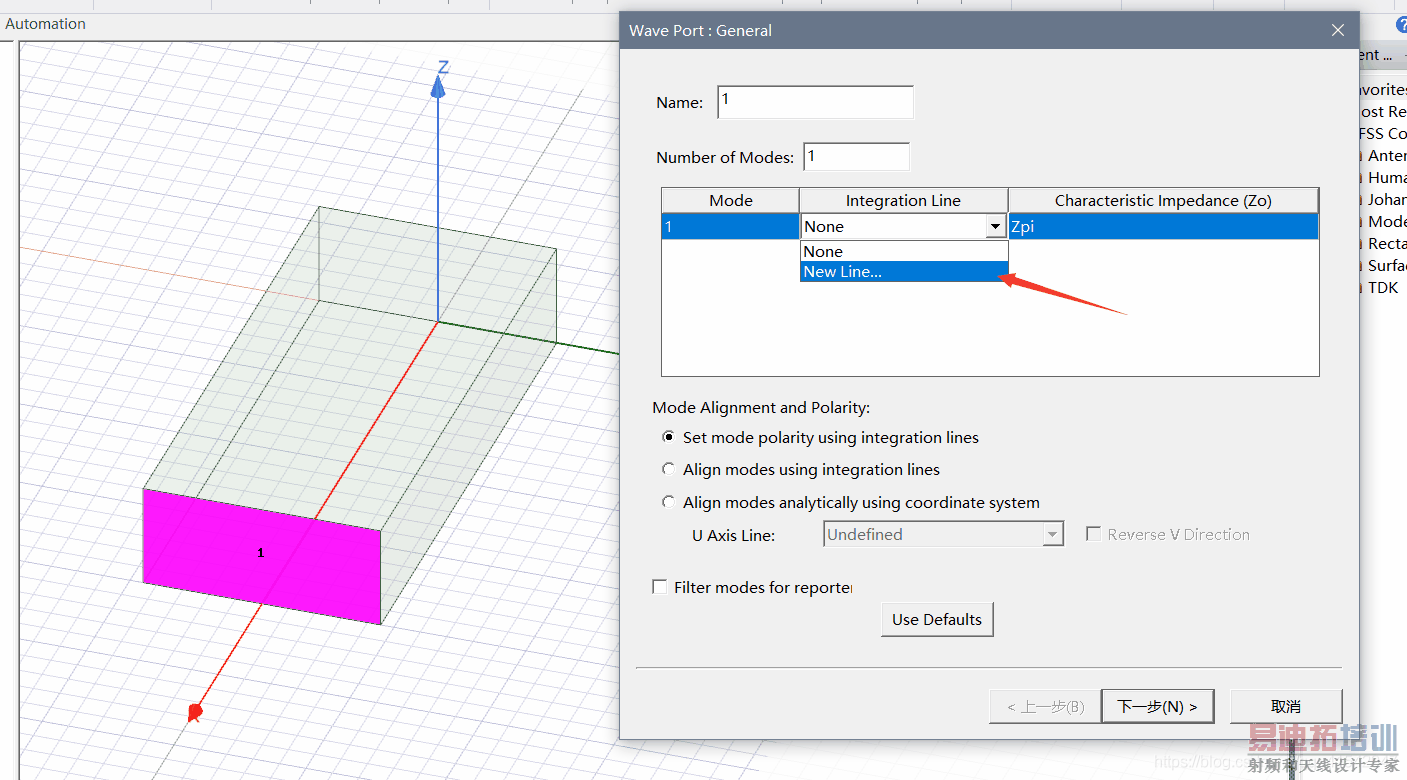Image resolution: width=1407 pixels, height=780 pixels.
Task: Focus the Number of Modes field
Action: pos(856,157)
